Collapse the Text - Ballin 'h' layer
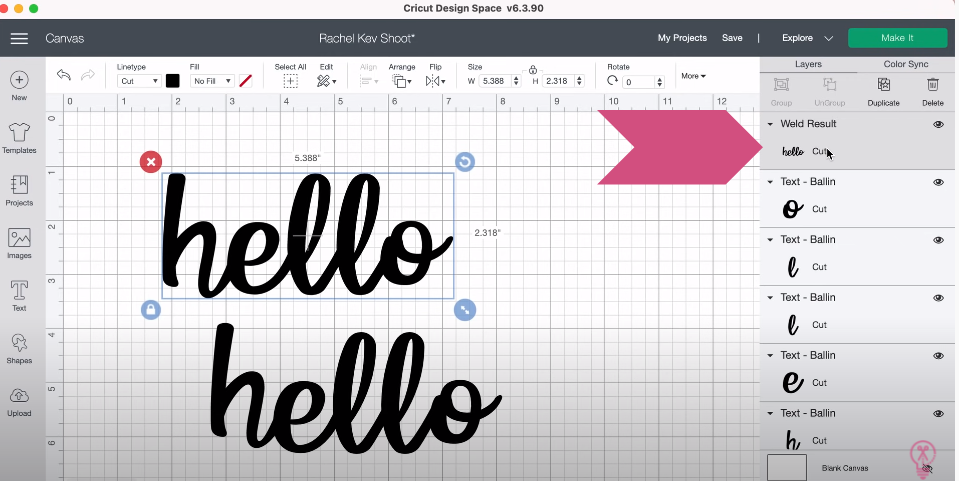The width and height of the screenshot is (959, 481). pyautogui.click(x=770, y=414)
